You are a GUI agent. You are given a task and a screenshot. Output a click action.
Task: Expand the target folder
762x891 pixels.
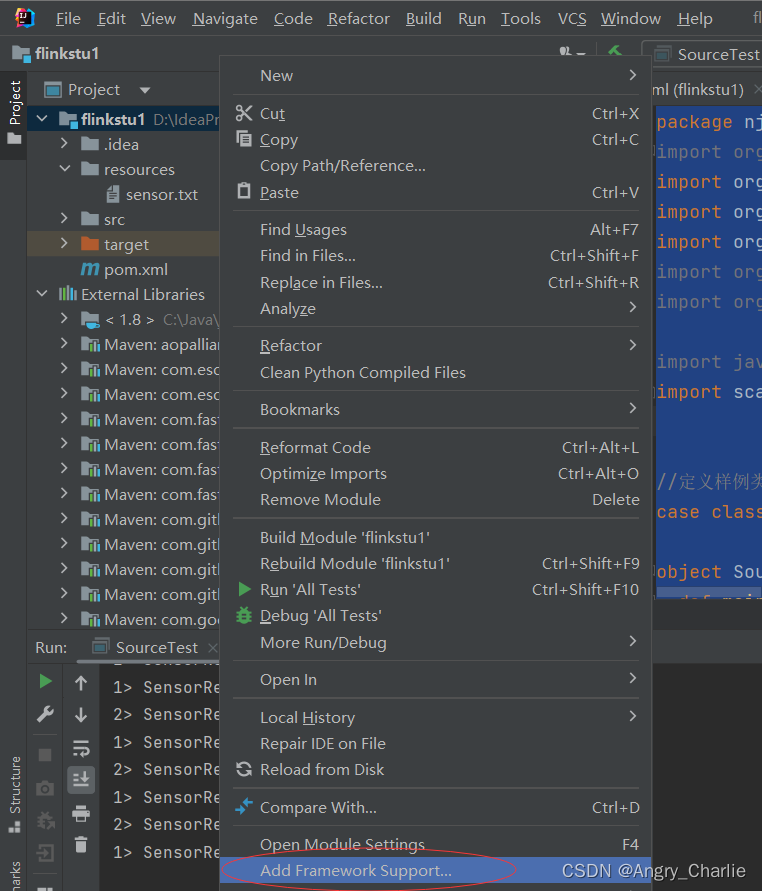click(64, 243)
